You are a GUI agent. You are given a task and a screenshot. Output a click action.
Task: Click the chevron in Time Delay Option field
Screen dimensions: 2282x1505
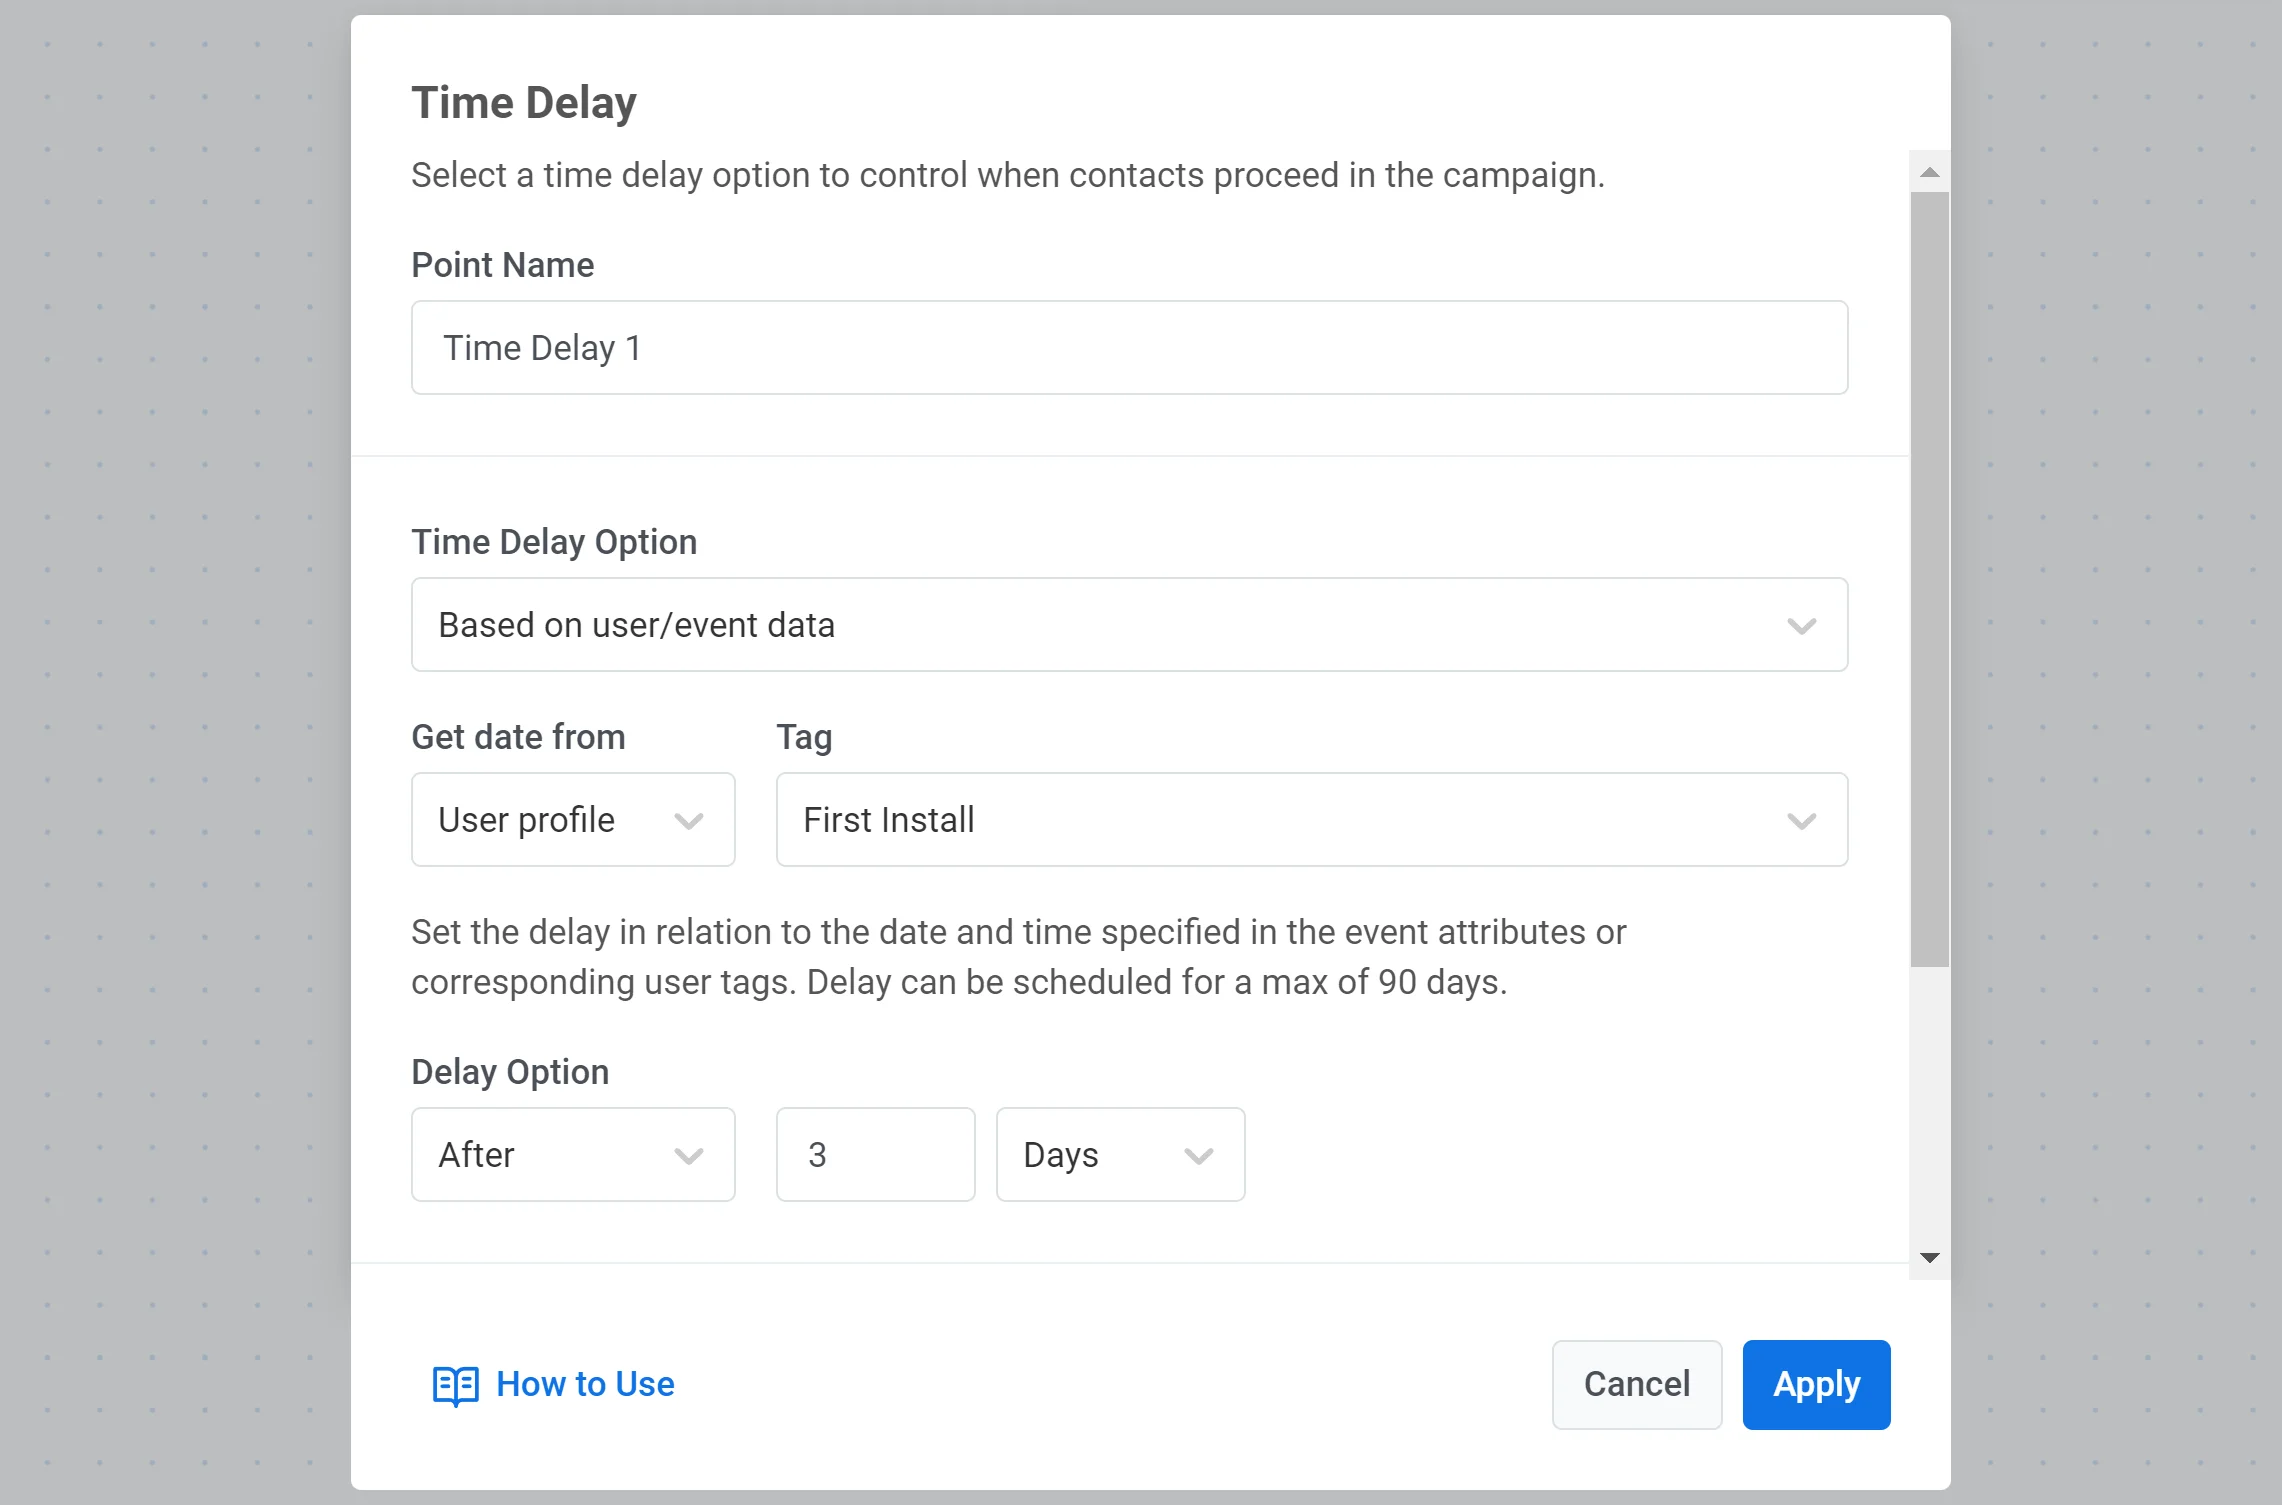point(1801,626)
